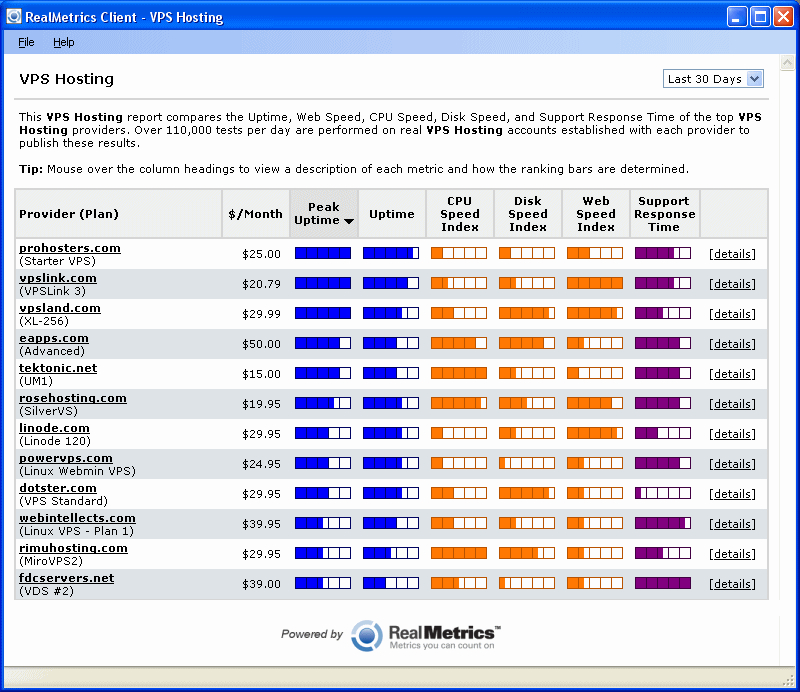Click fdcservers.net Support Response purple bar
The height and width of the screenshot is (692, 800).
[x=663, y=583]
